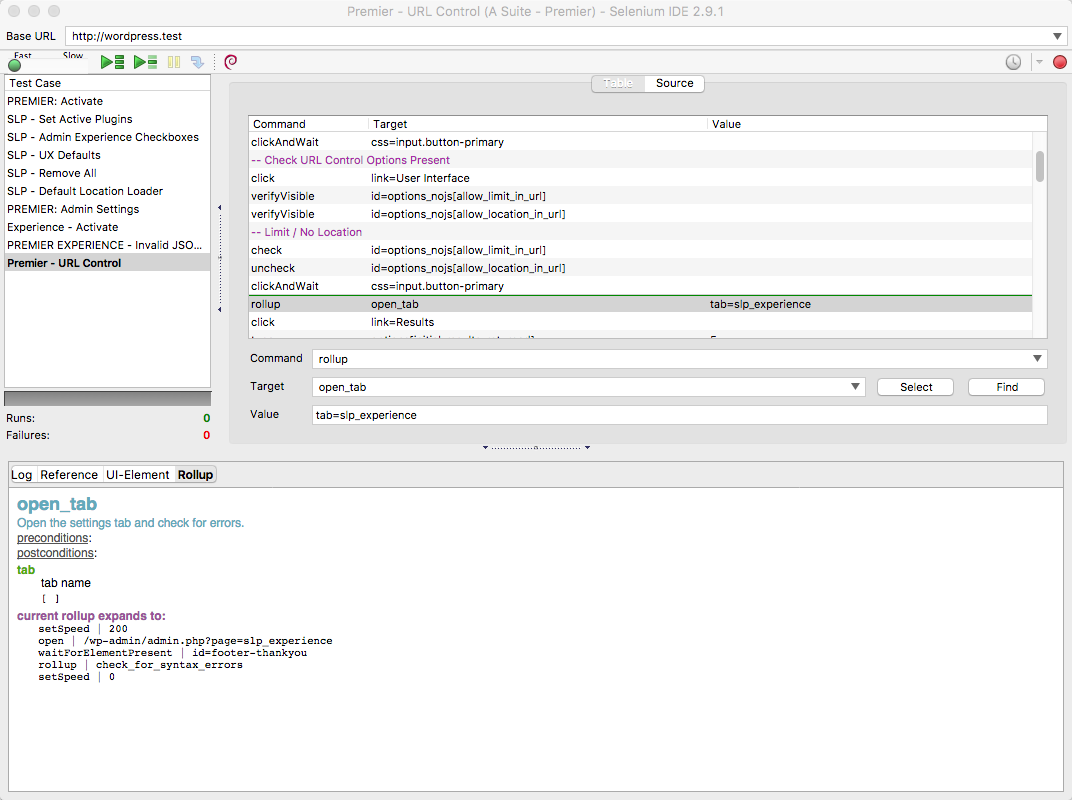Open the Command field dropdown
This screenshot has height=800, width=1072.
click(x=1037, y=358)
